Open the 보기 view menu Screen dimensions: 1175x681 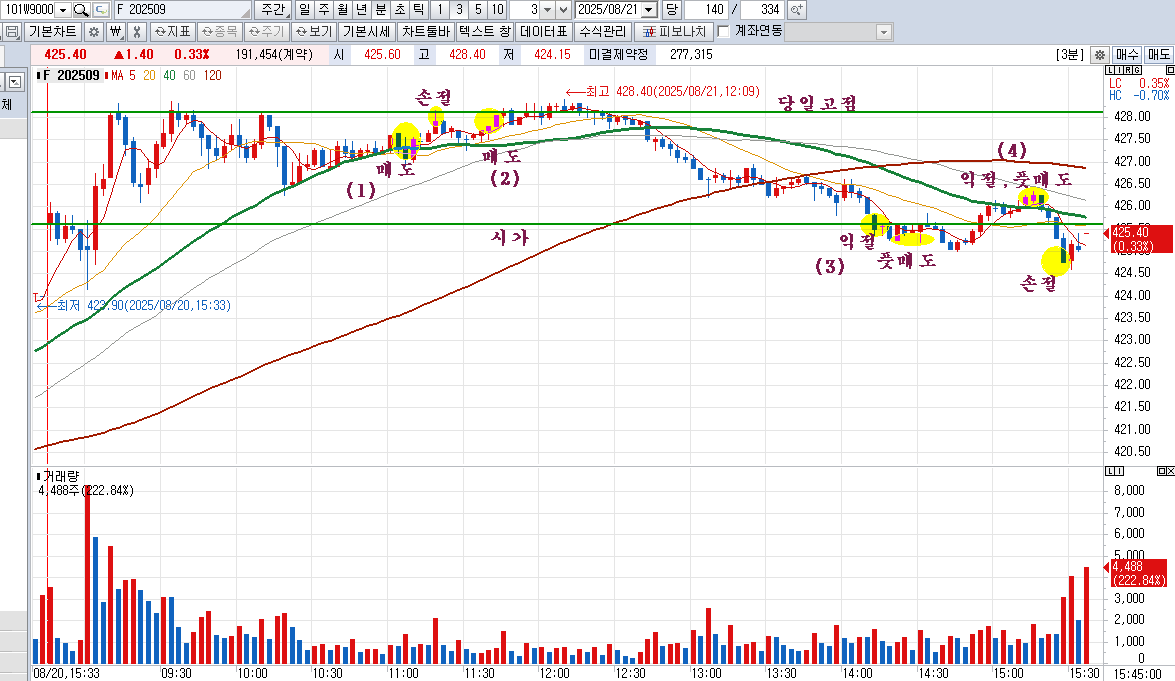pyautogui.click(x=313, y=31)
